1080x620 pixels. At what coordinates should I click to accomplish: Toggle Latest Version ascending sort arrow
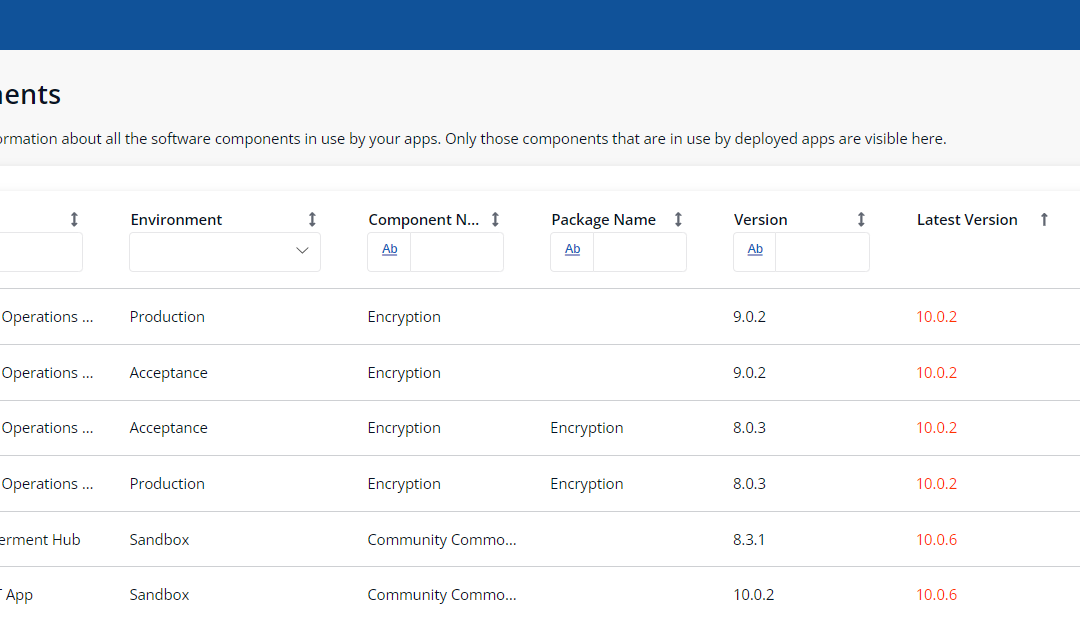(x=1044, y=220)
